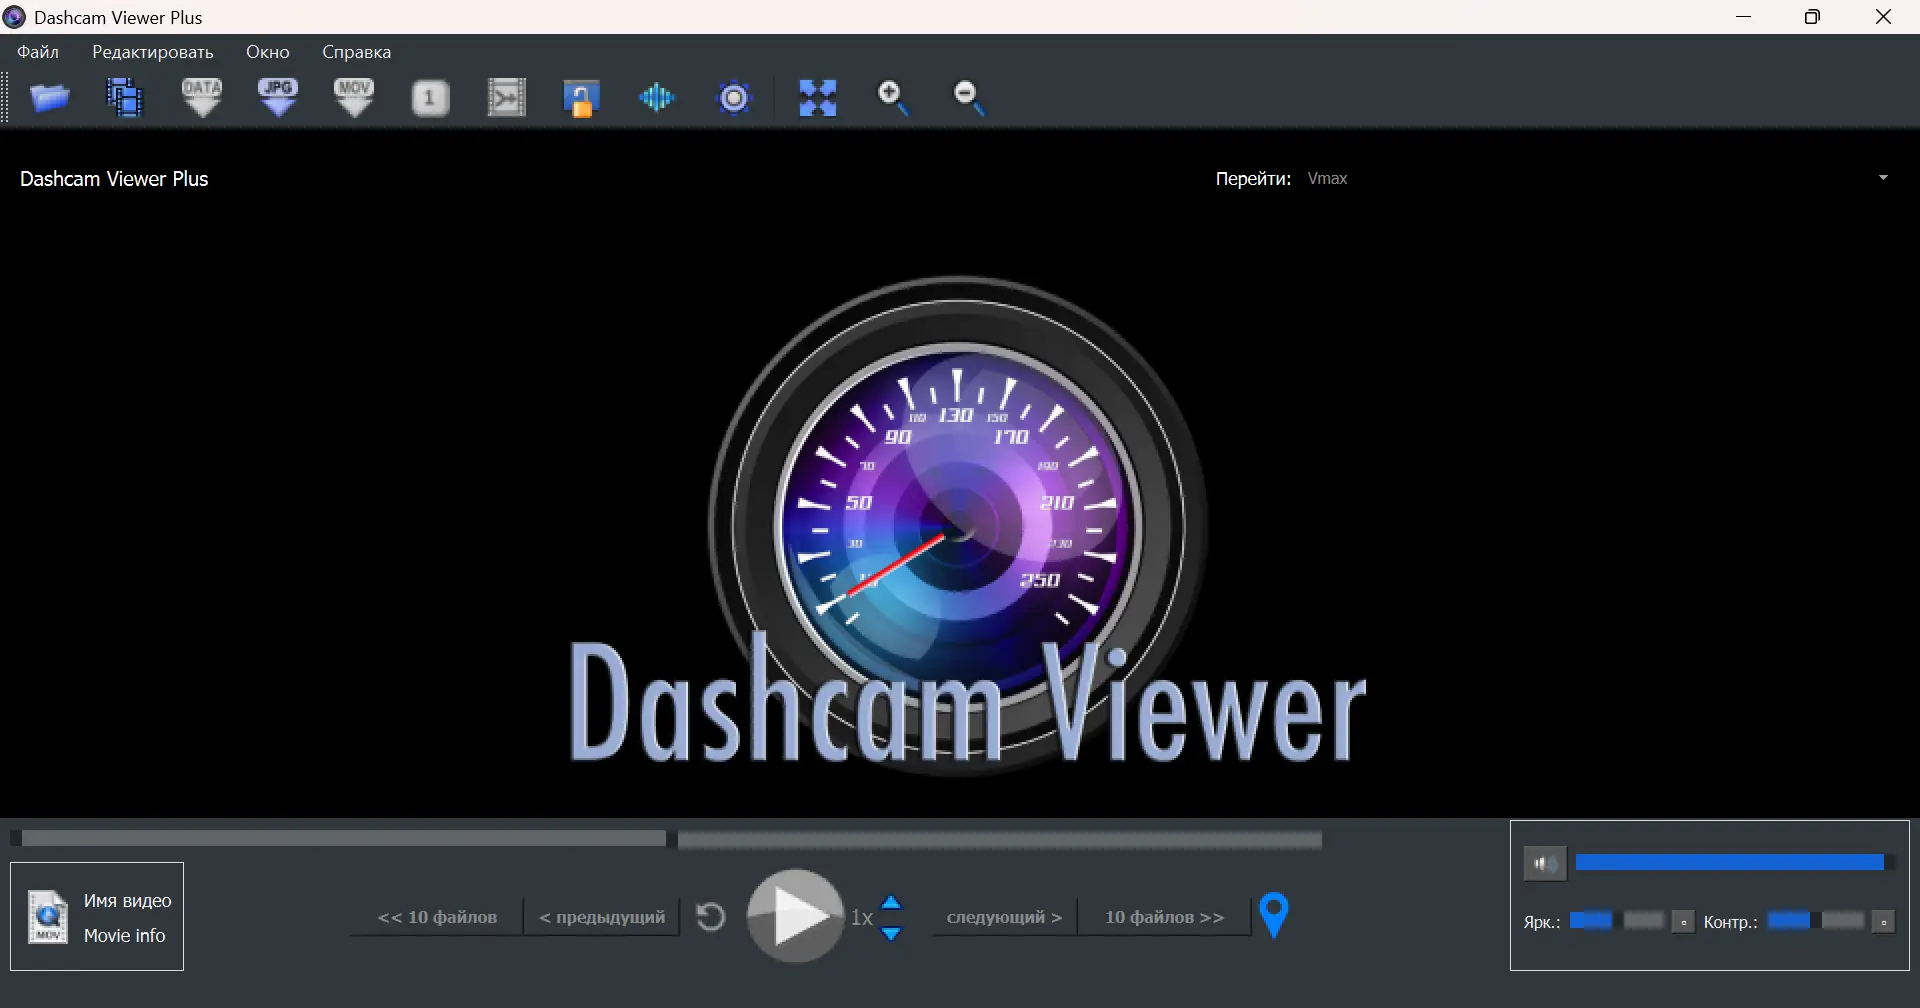
Task: Export data using the DATA icon
Action: pyautogui.click(x=202, y=97)
